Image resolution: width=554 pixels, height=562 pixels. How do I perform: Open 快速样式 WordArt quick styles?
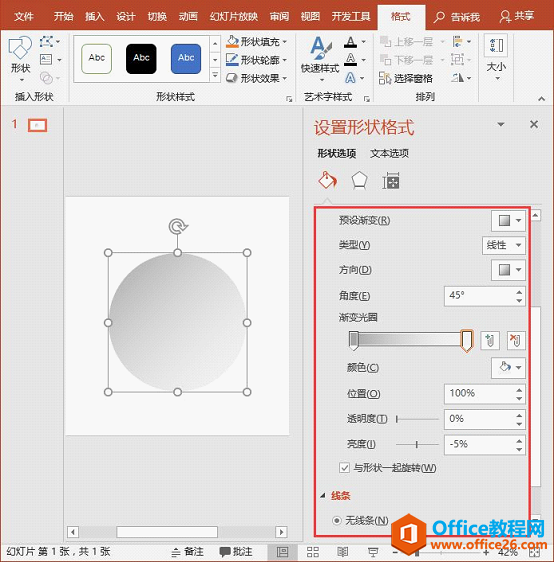320,59
